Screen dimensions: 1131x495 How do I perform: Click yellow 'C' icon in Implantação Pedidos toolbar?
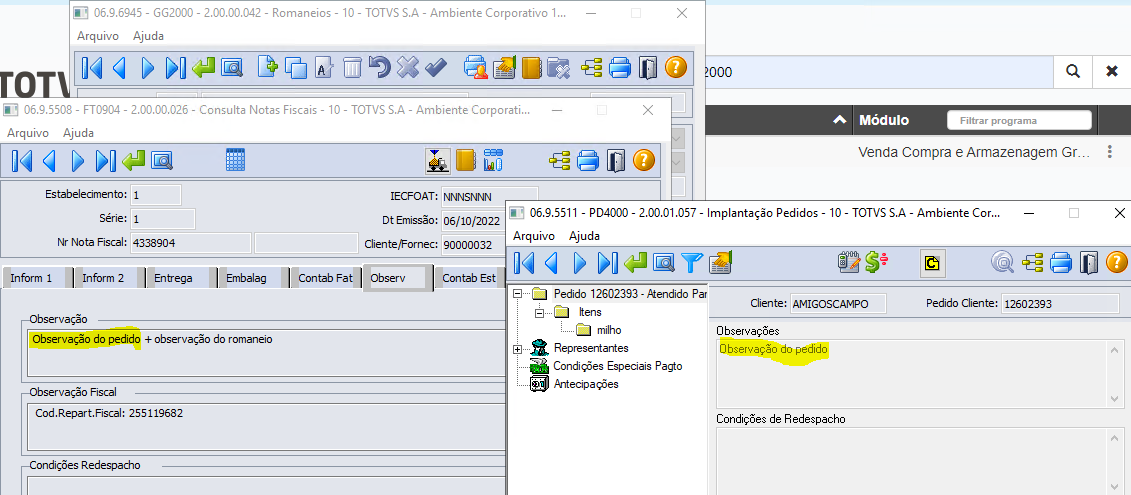(933, 263)
